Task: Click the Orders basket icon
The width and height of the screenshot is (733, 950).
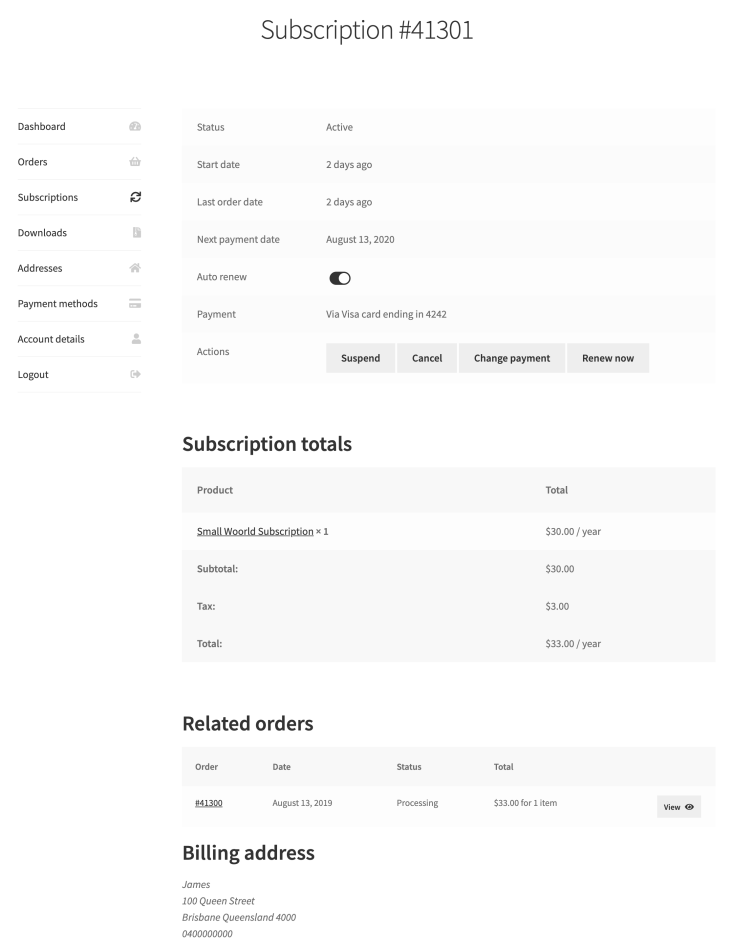Action: coord(135,162)
